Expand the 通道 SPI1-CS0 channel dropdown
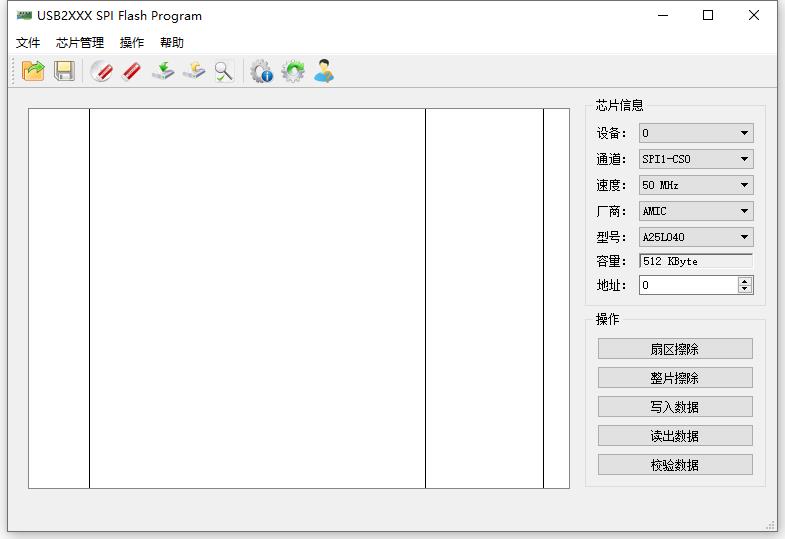The height and width of the screenshot is (539, 785). point(696,159)
